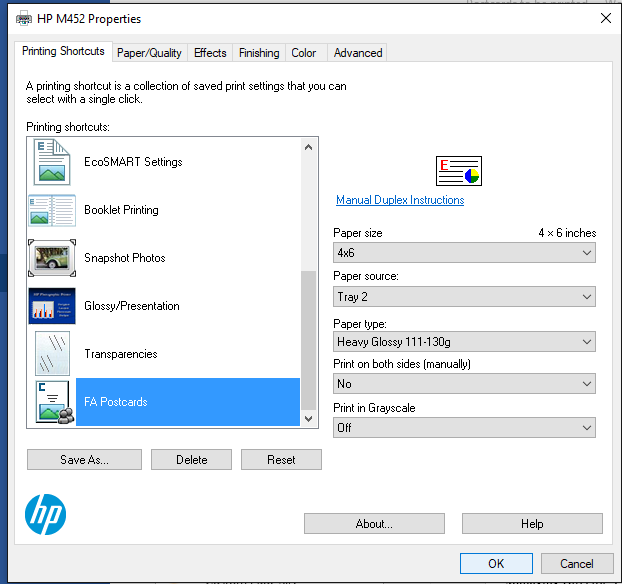Click the HP logo icon
Image resolution: width=622 pixels, height=584 pixels.
click(x=45, y=515)
